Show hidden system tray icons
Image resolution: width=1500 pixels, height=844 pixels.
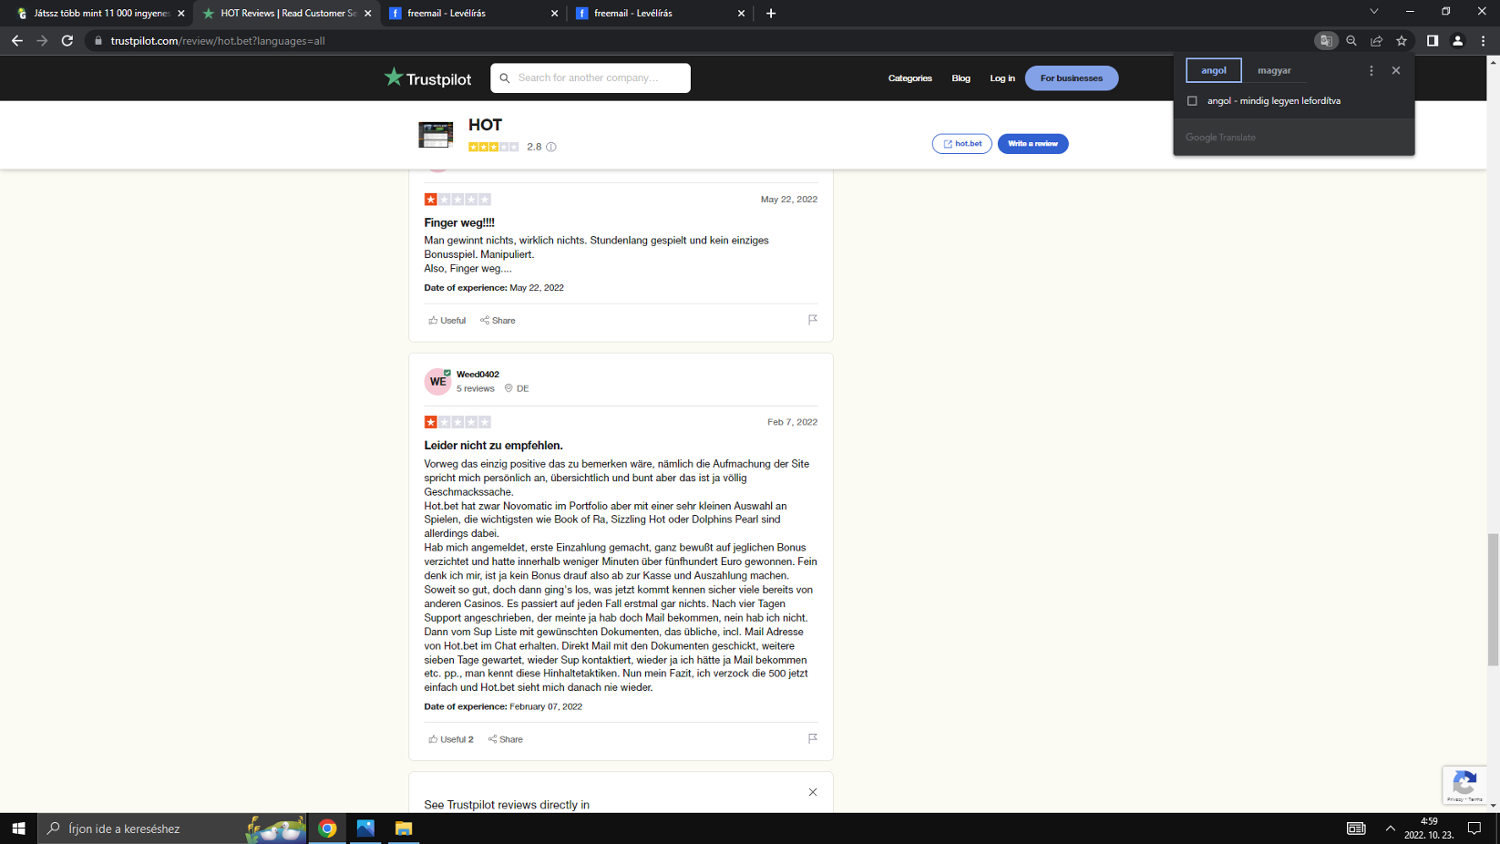click(x=1390, y=828)
